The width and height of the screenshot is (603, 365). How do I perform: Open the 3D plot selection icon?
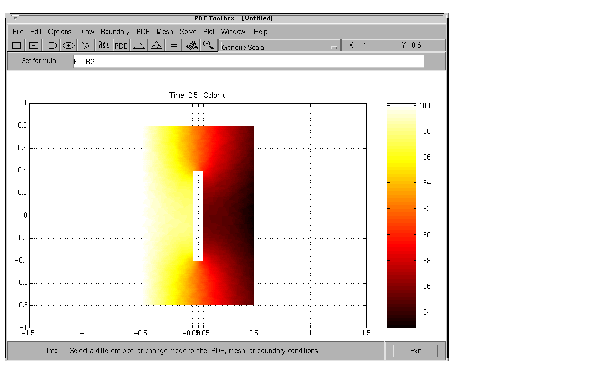tap(192, 45)
